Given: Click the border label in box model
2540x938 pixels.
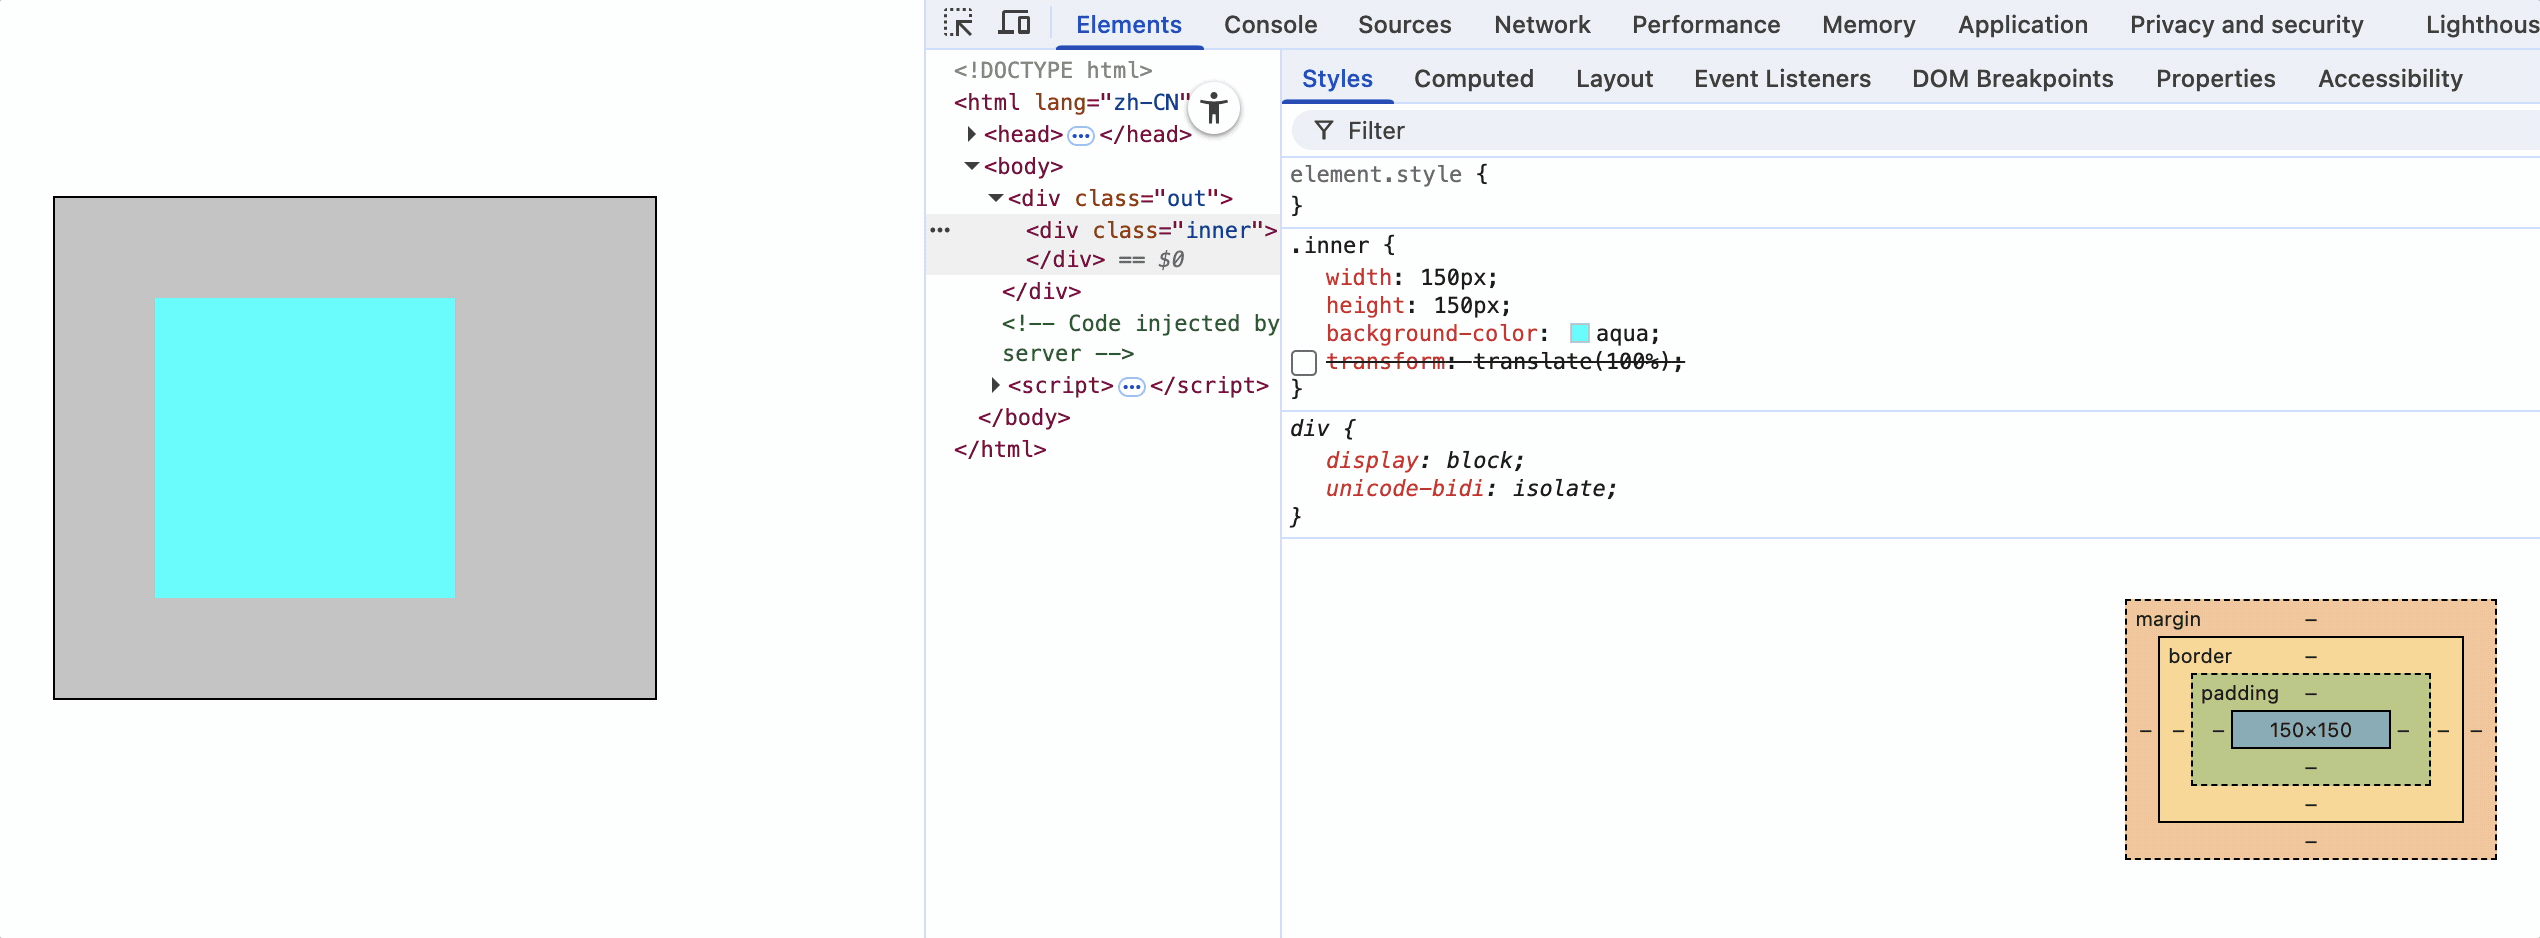Looking at the screenshot, I should point(2200,656).
